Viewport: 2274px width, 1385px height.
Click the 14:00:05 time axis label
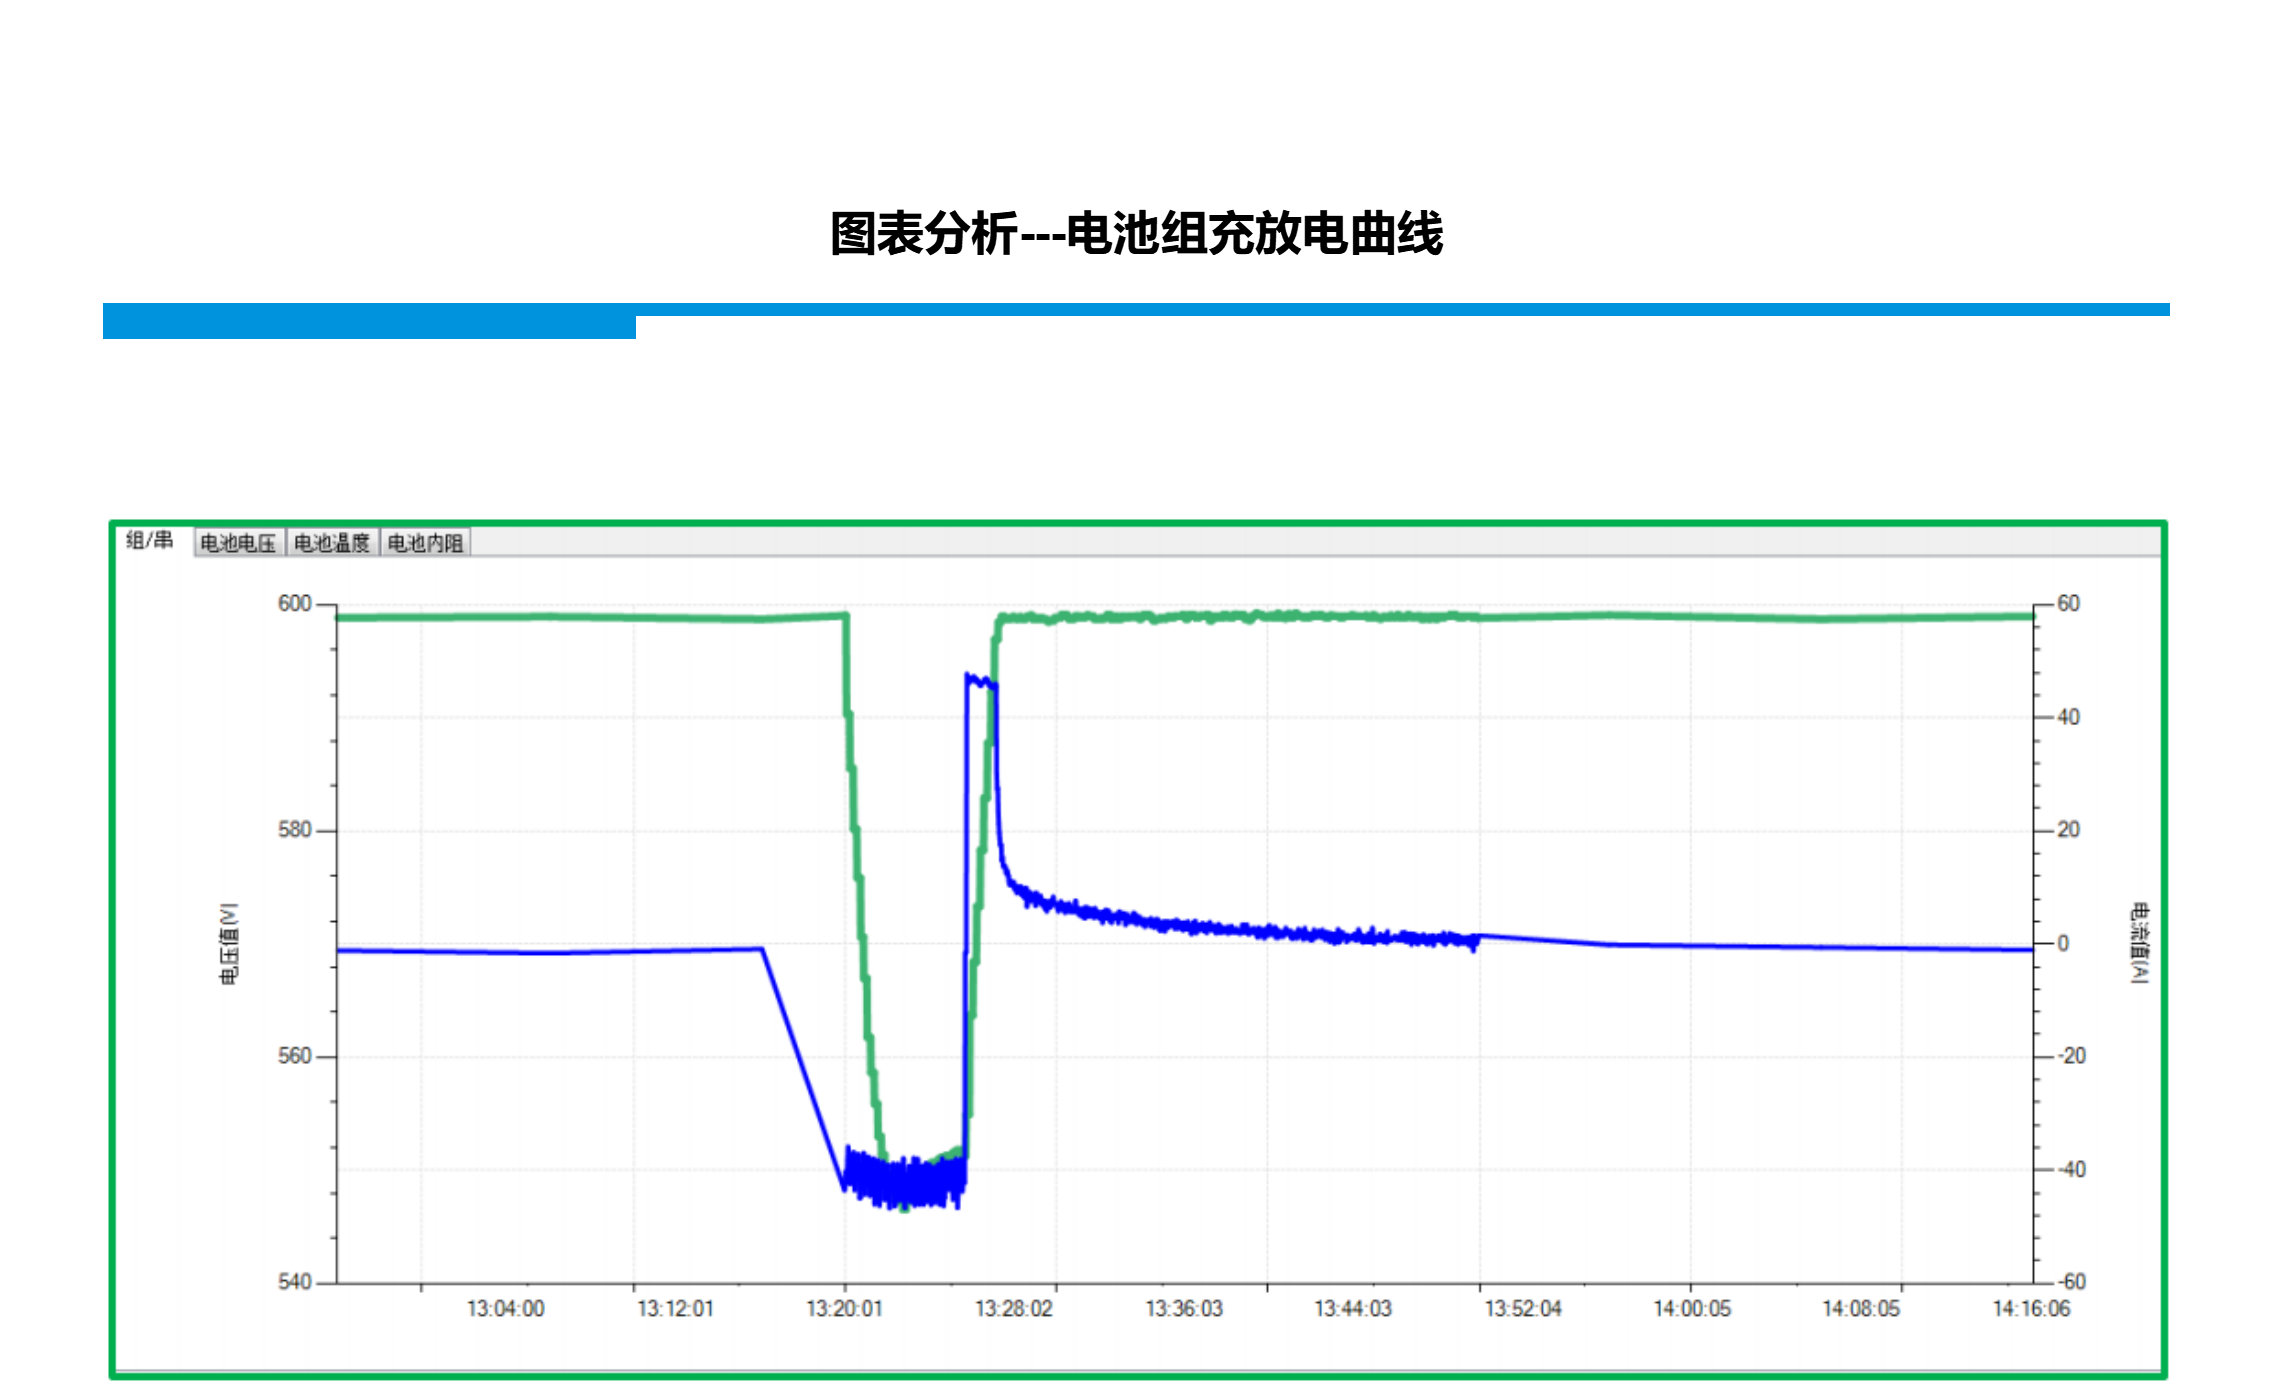(1691, 1308)
